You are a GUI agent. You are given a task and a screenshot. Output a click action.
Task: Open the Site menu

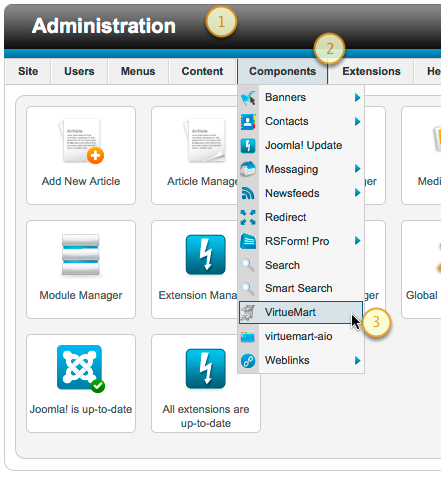point(28,71)
